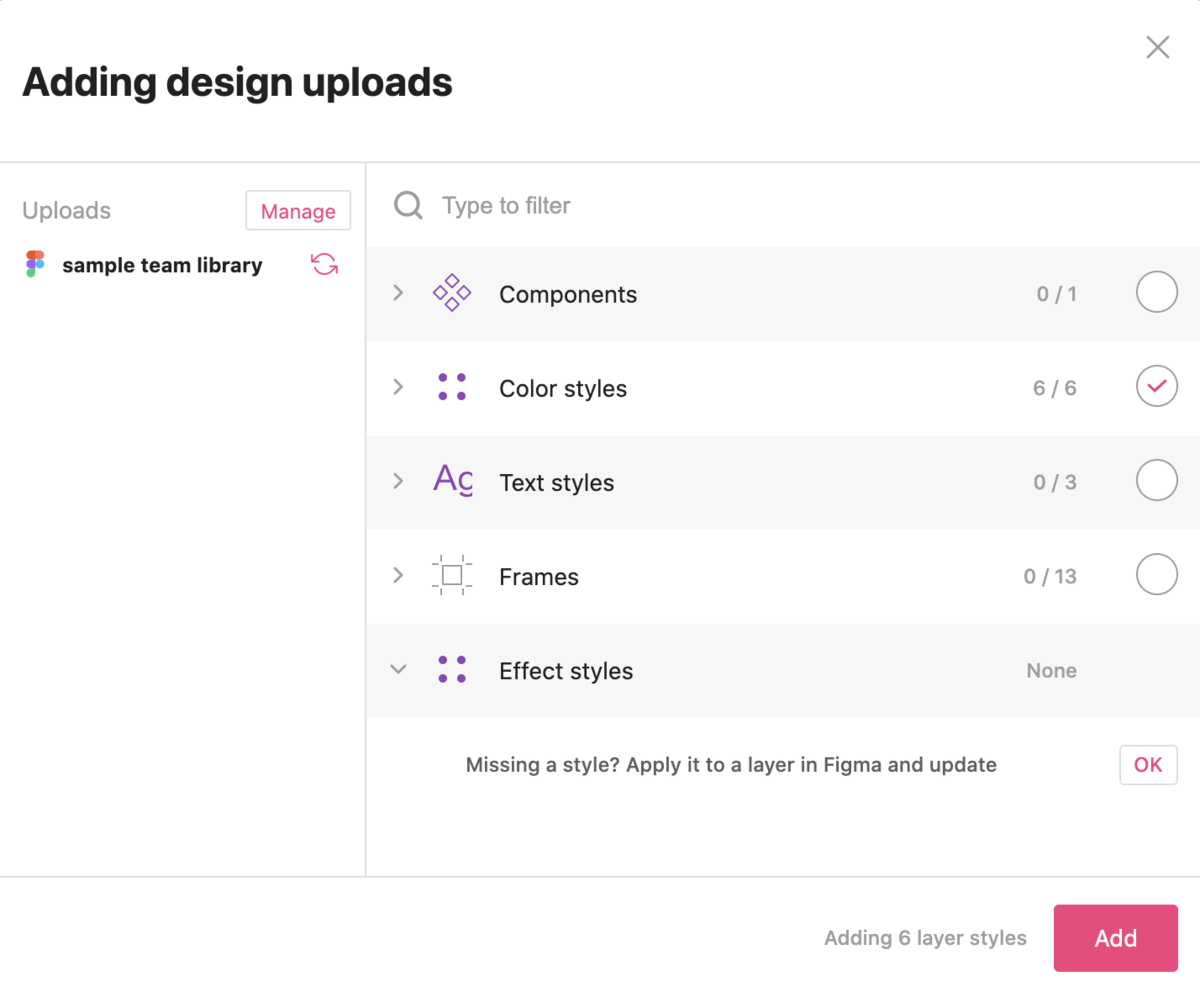
Task: Click the Frames artboard icon
Action: coord(452,576)
